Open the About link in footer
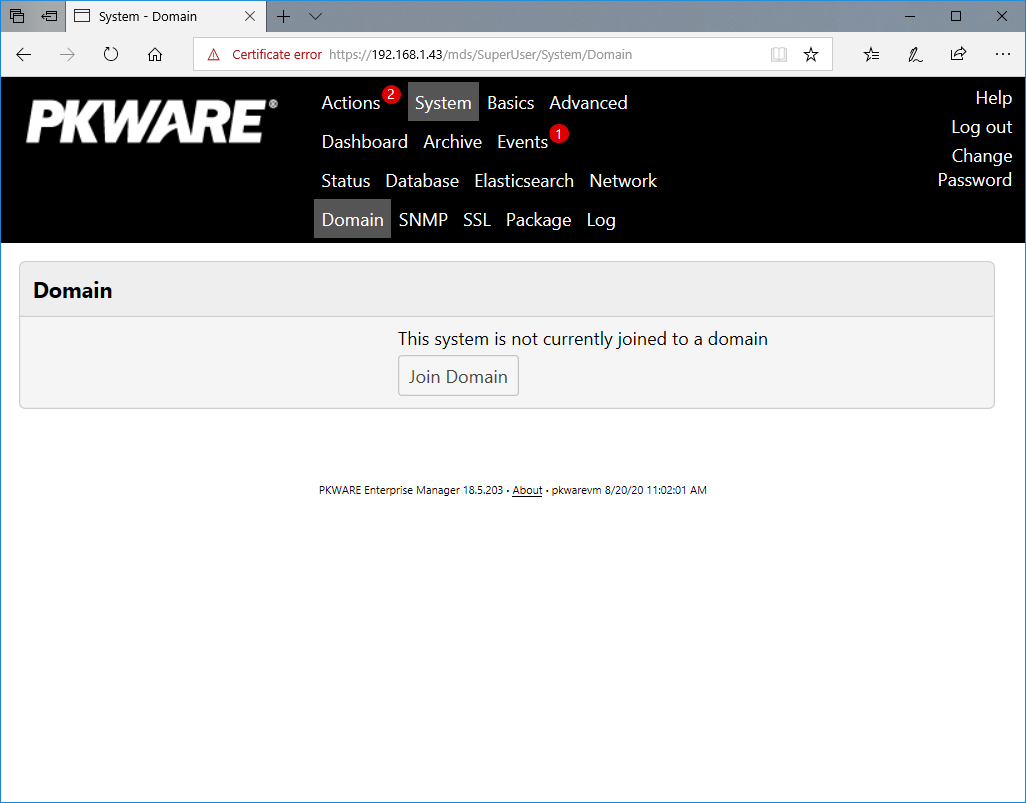The image size is (1026, 803). (x=527, y=491)
